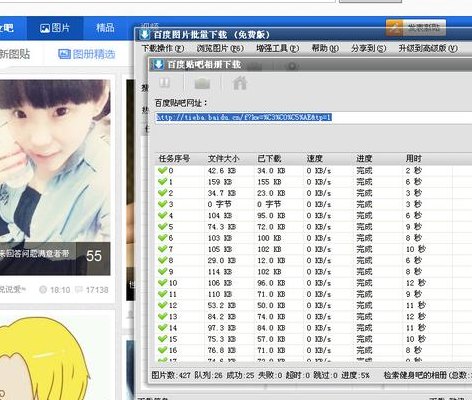
Task: Open girl photo thumbnail with 55 count
Action: (x=55, y=177)
